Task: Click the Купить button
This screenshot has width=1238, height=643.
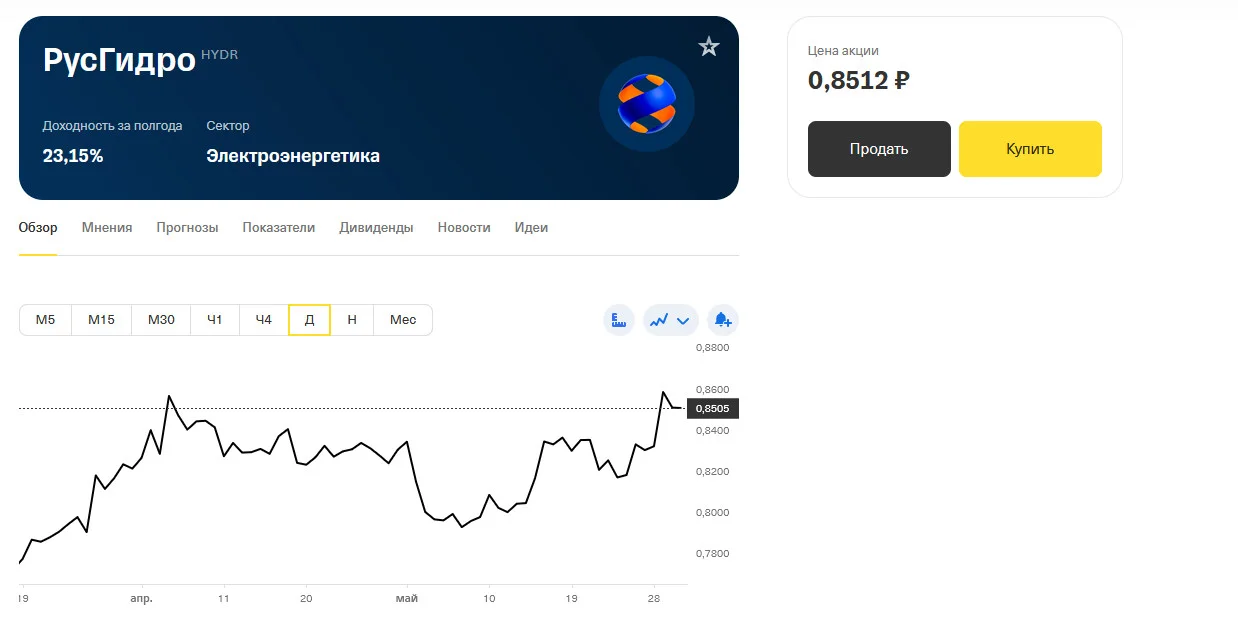Action: pos(1030,149)
